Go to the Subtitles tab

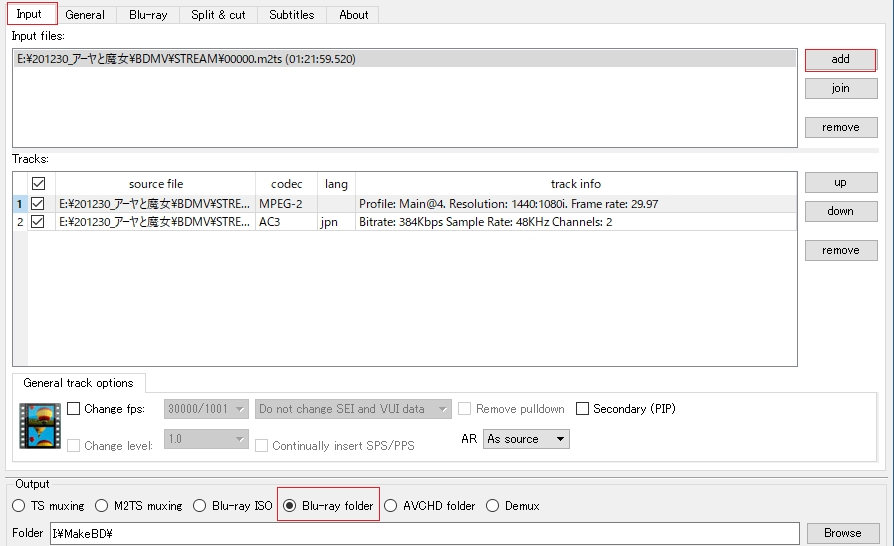(291, 15)
